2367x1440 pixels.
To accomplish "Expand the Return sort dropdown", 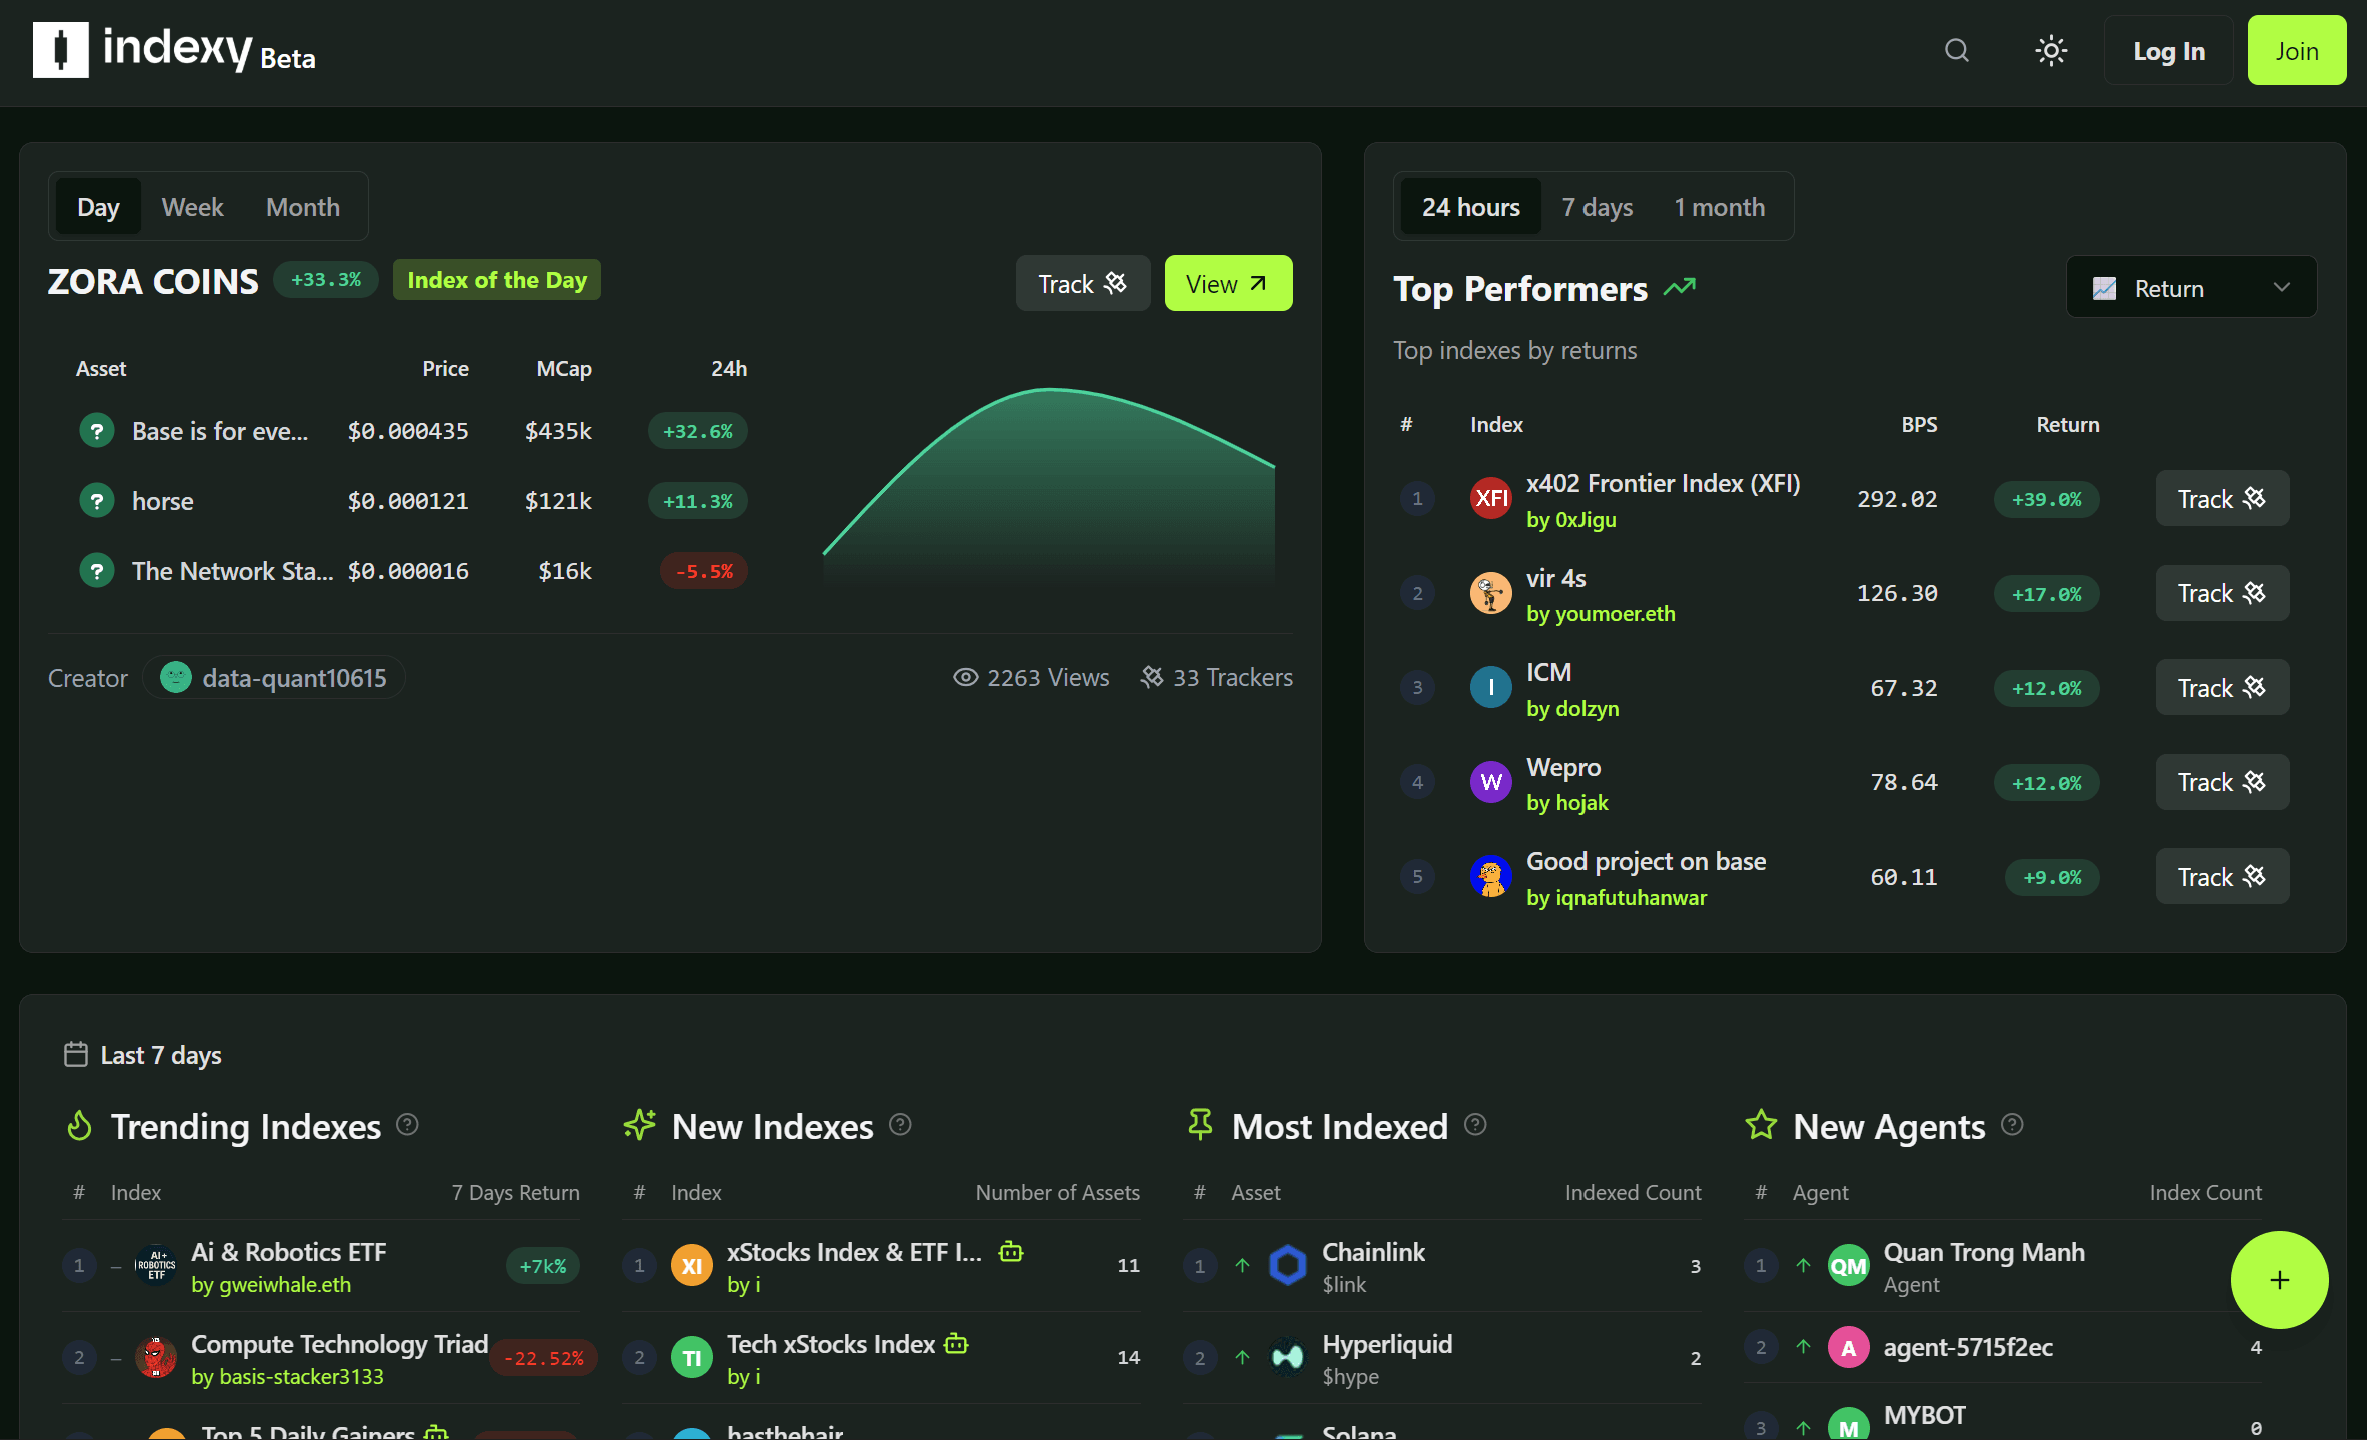I will coord(2191,288).
